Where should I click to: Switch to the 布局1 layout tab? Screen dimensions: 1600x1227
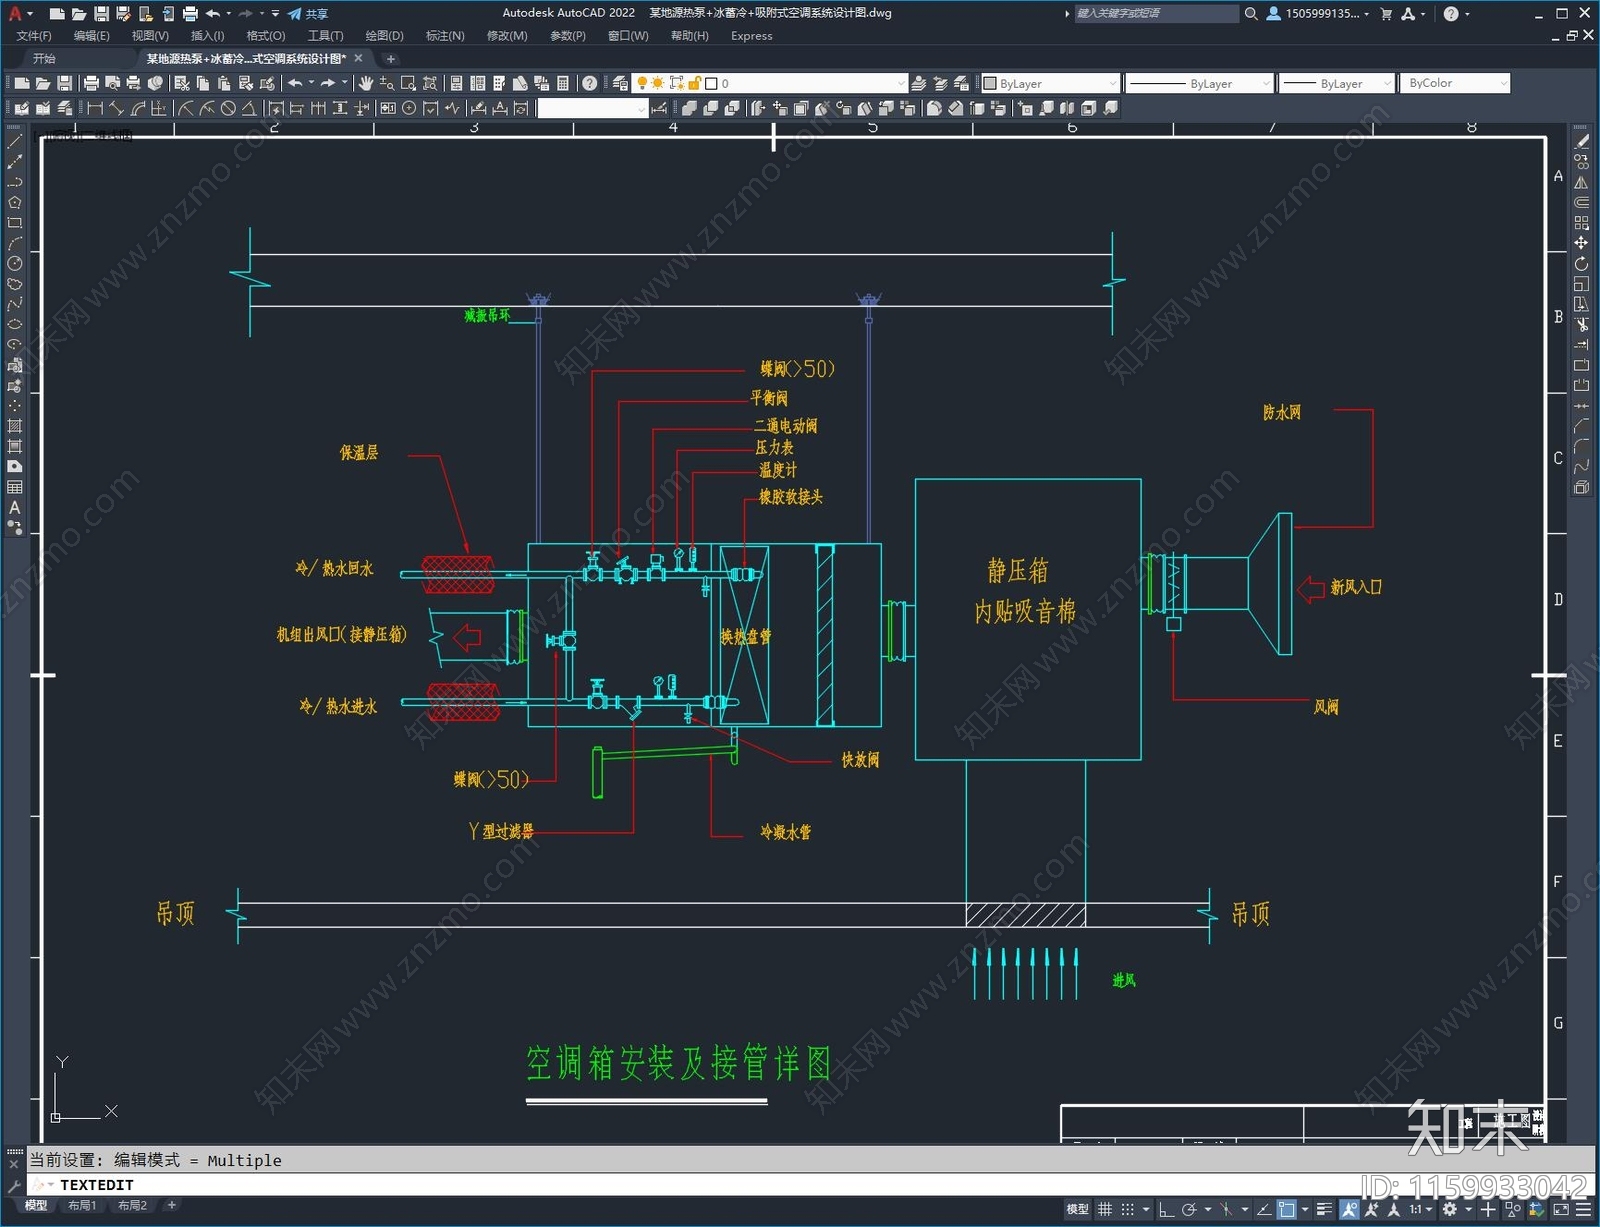[x=82, y=1205]
